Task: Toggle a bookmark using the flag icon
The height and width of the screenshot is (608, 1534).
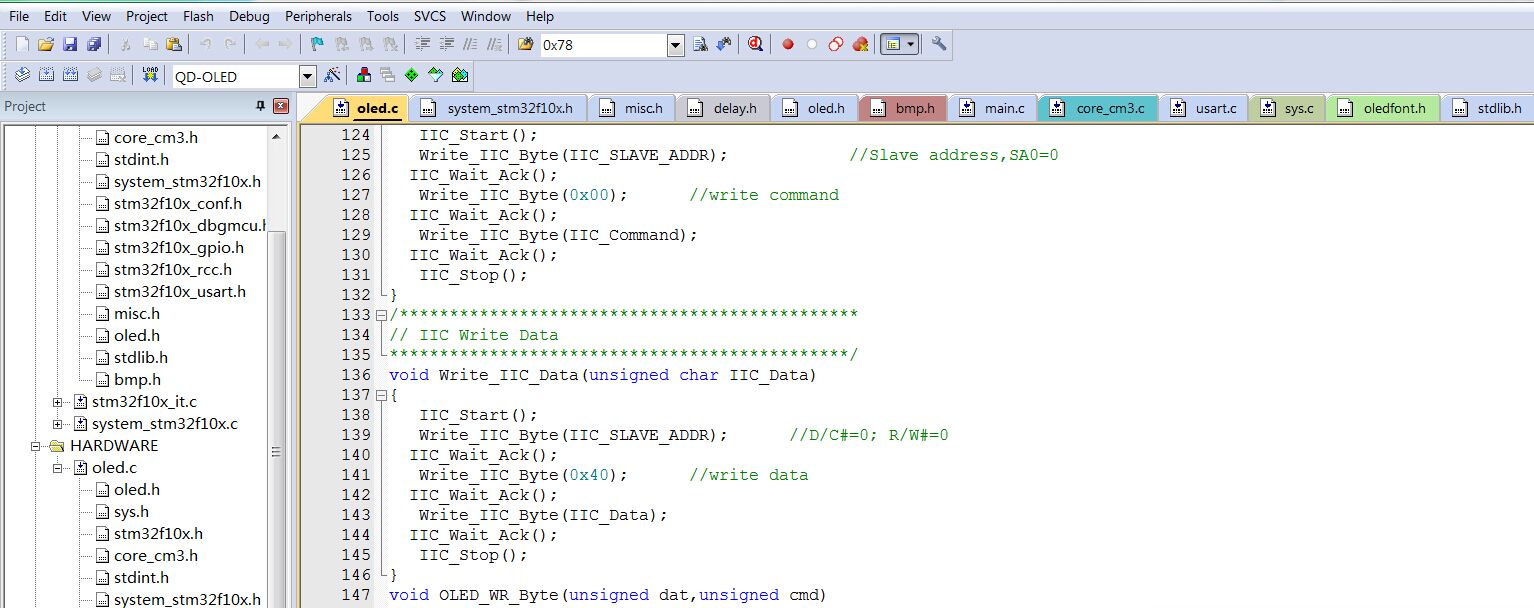Action: tap(317, 44)
